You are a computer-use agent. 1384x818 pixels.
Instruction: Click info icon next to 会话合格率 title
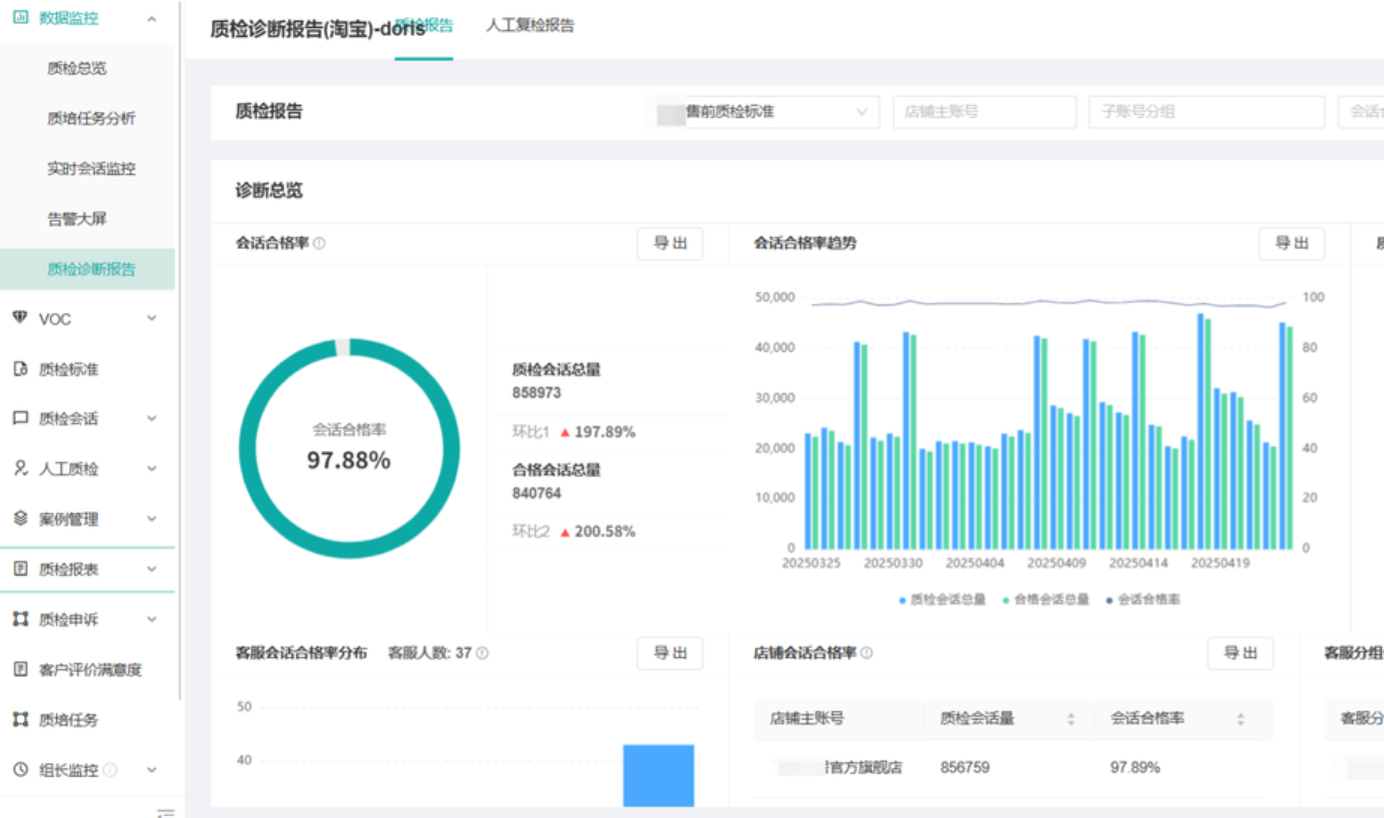319,243
